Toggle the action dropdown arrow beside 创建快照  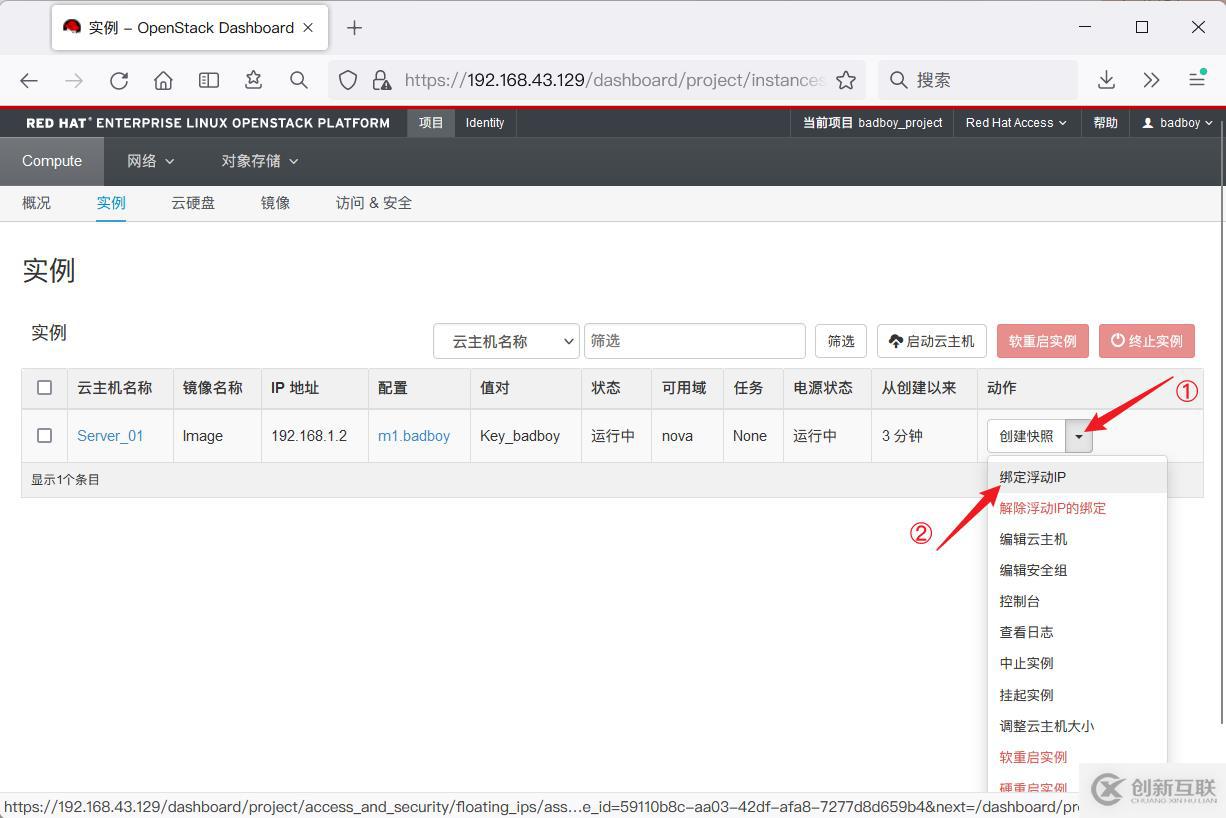[x=1079, y=436]
